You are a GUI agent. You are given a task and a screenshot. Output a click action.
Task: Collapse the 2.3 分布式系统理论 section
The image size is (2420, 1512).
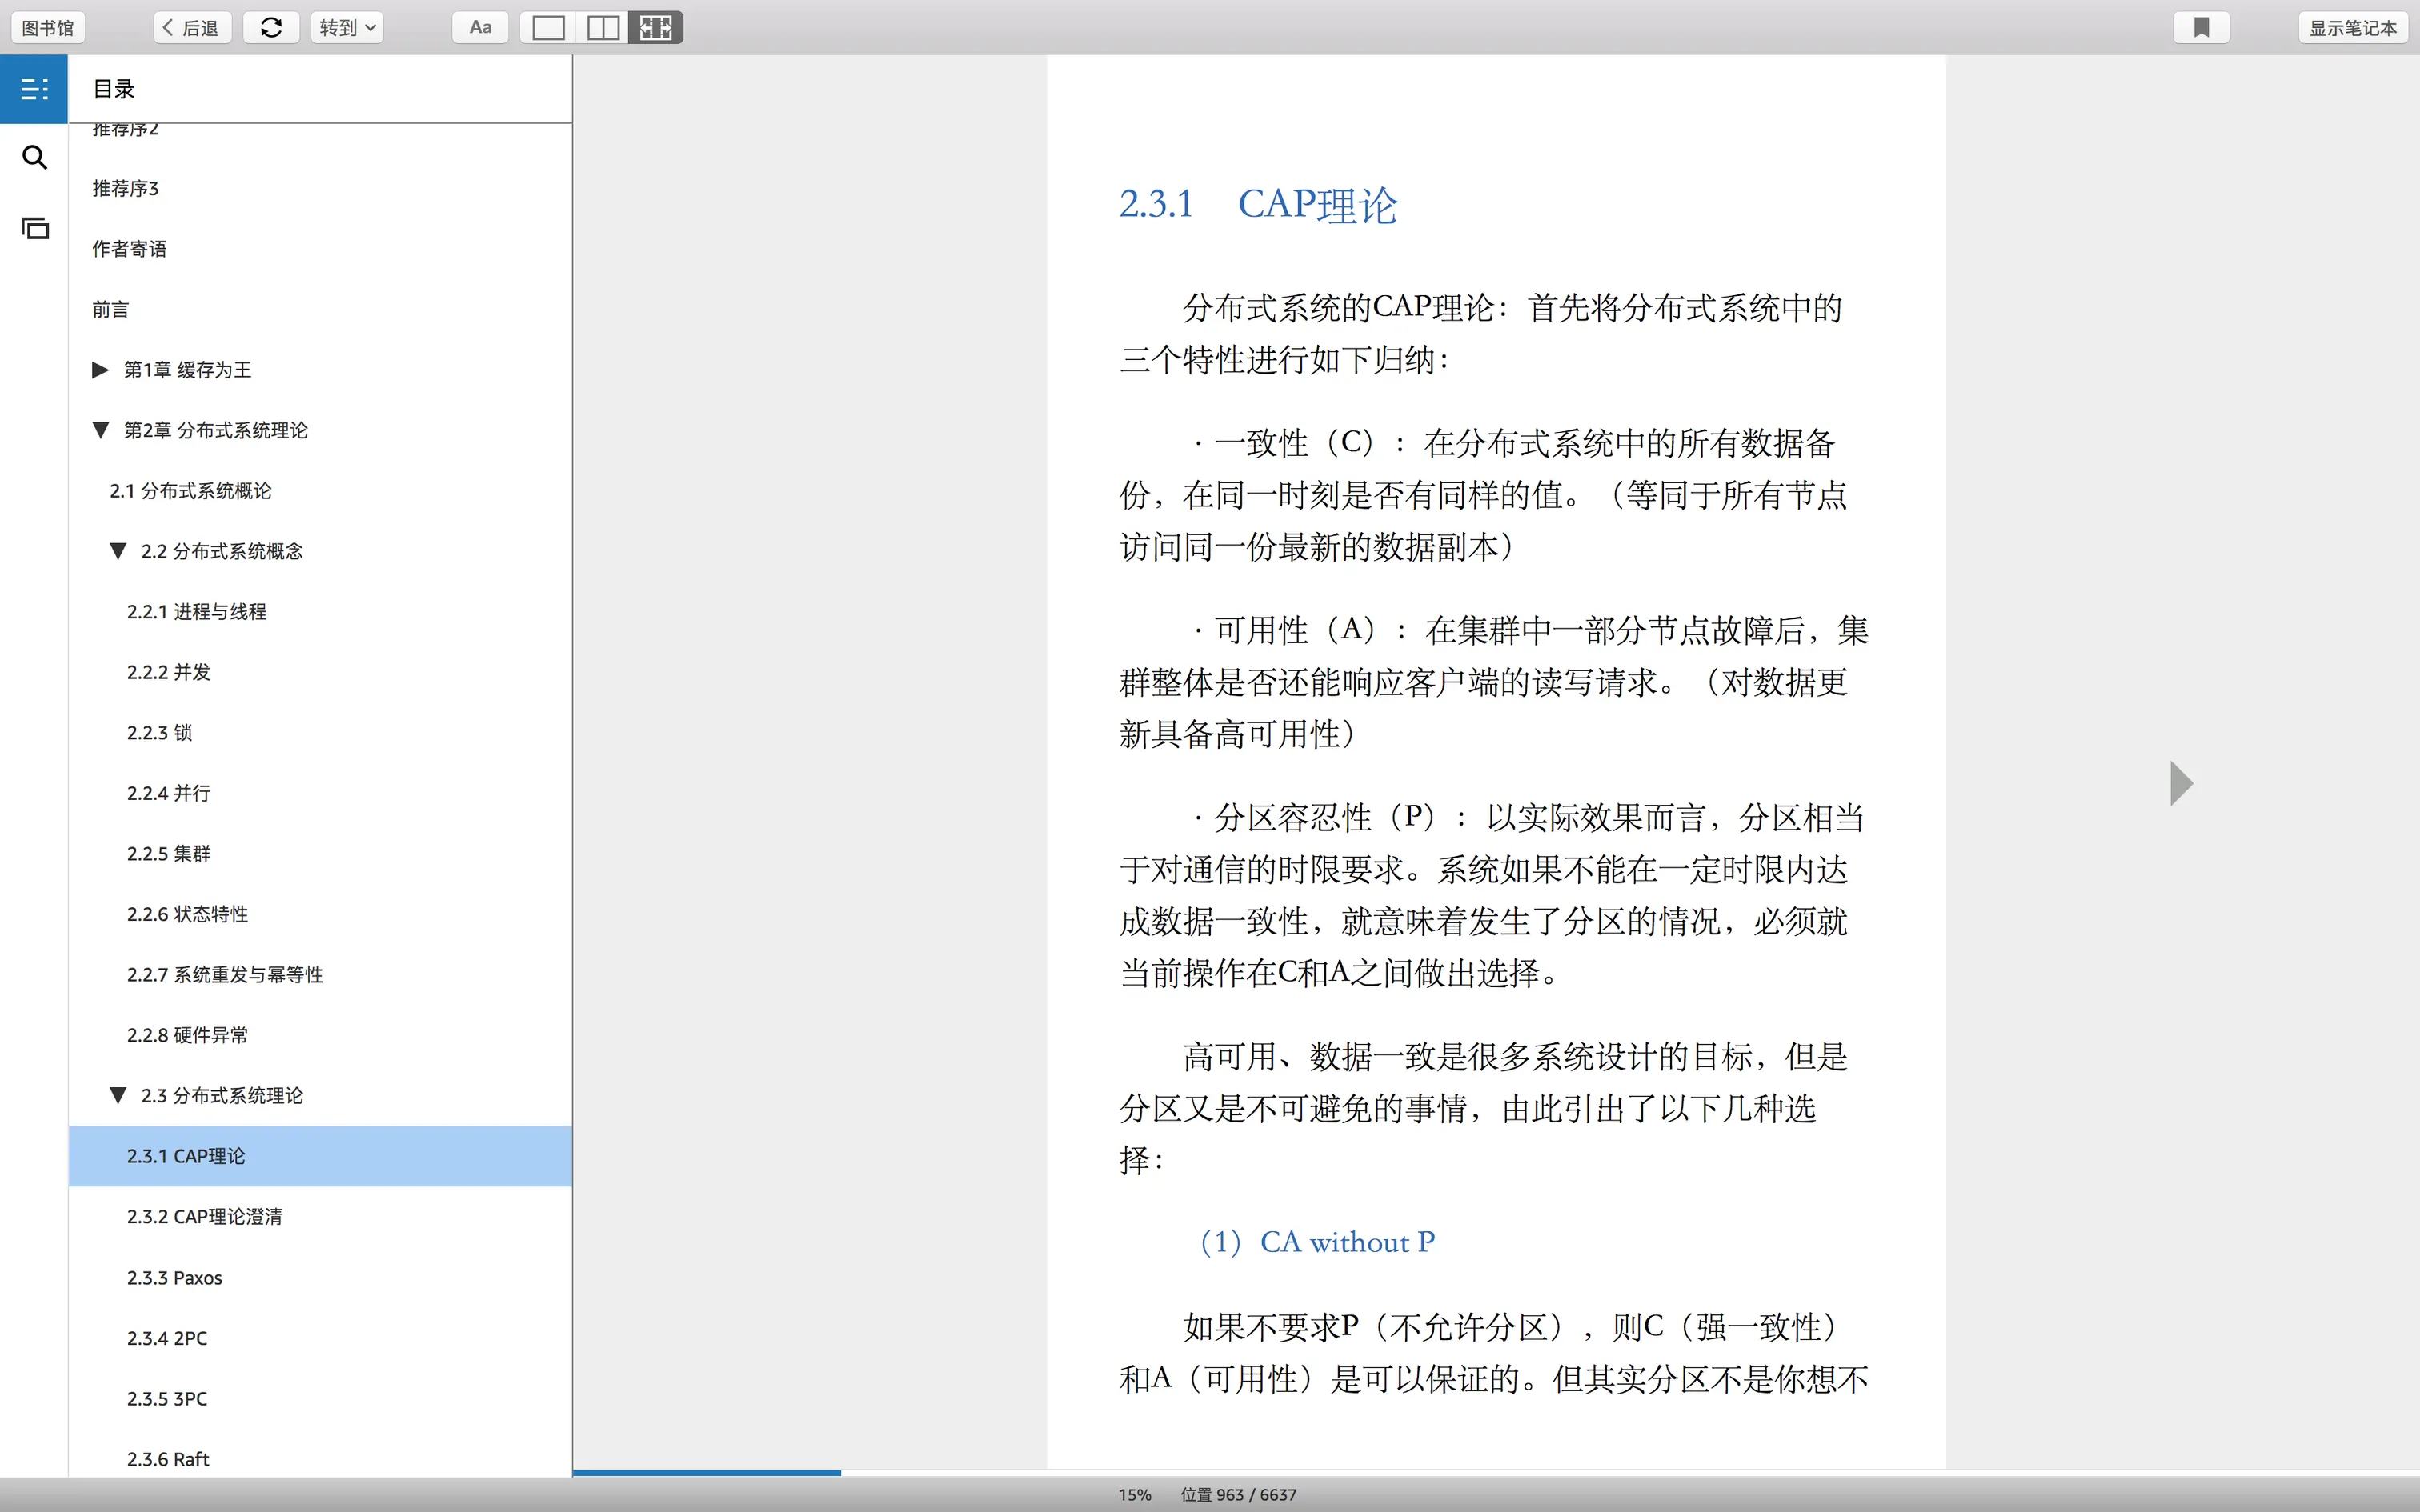click(x=118, y=1096)
